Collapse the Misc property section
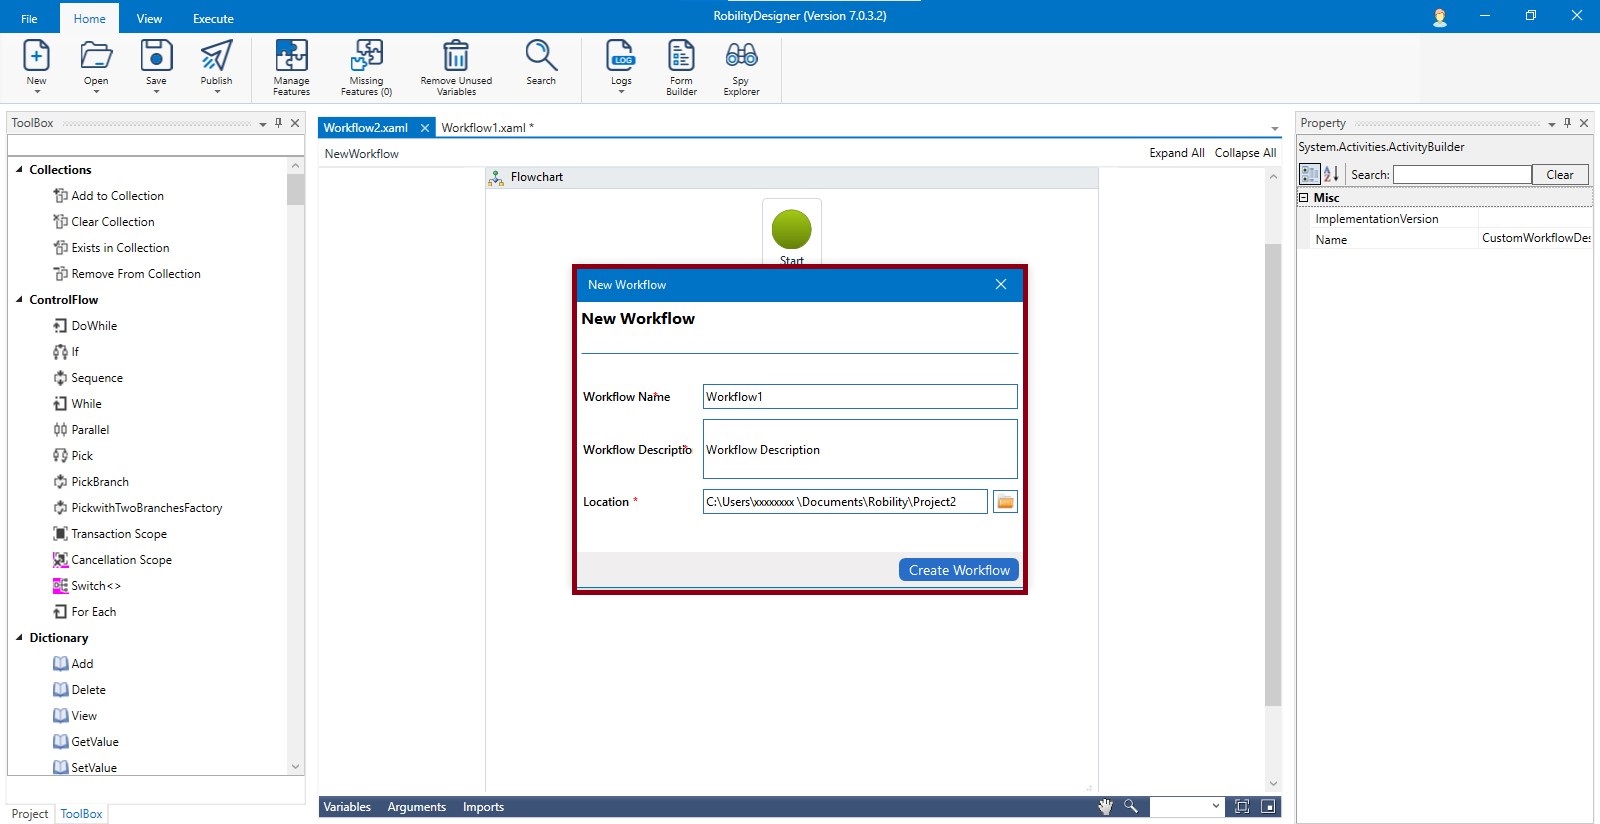 point(1304,198)
